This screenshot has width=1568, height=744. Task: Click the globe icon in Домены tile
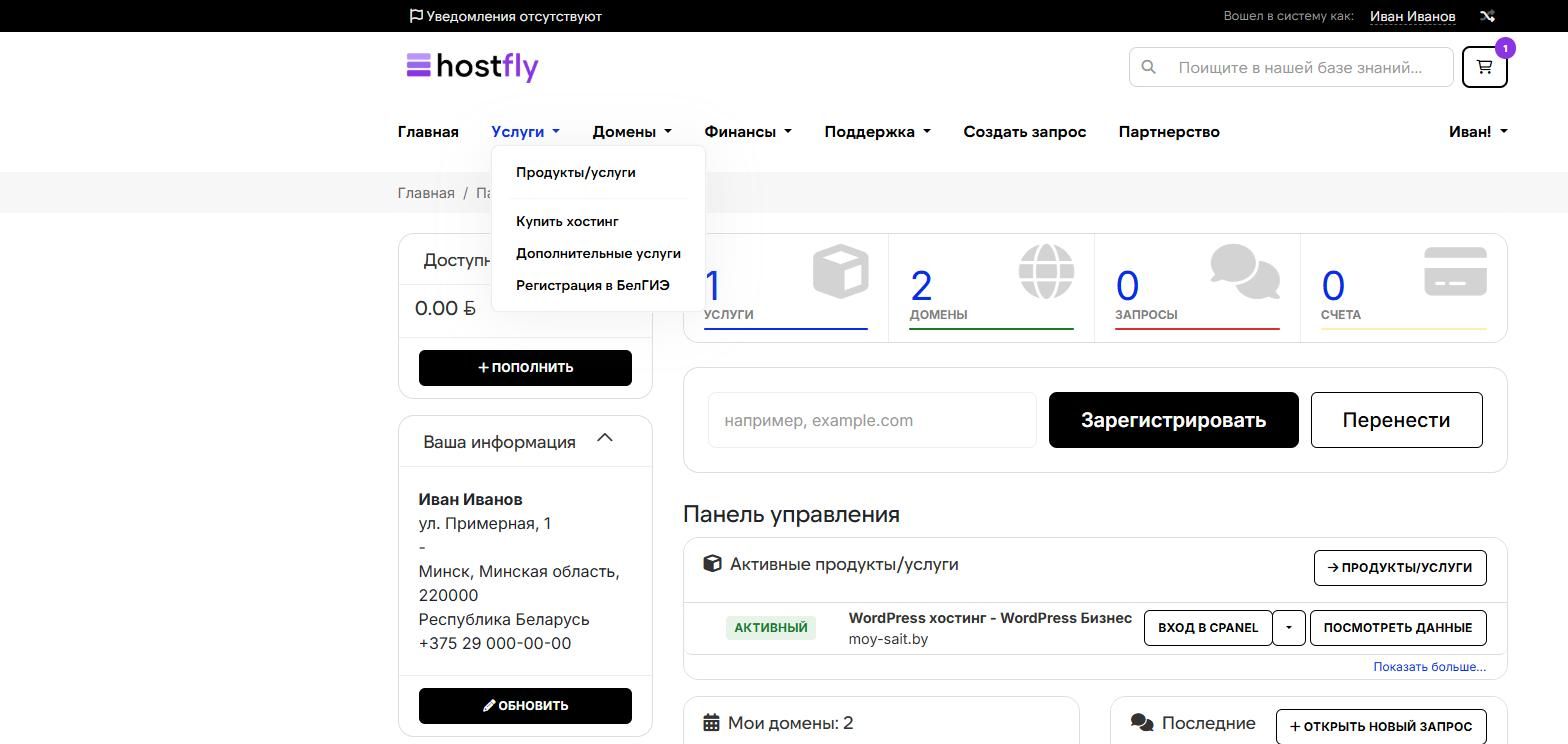click(1046, 271)
